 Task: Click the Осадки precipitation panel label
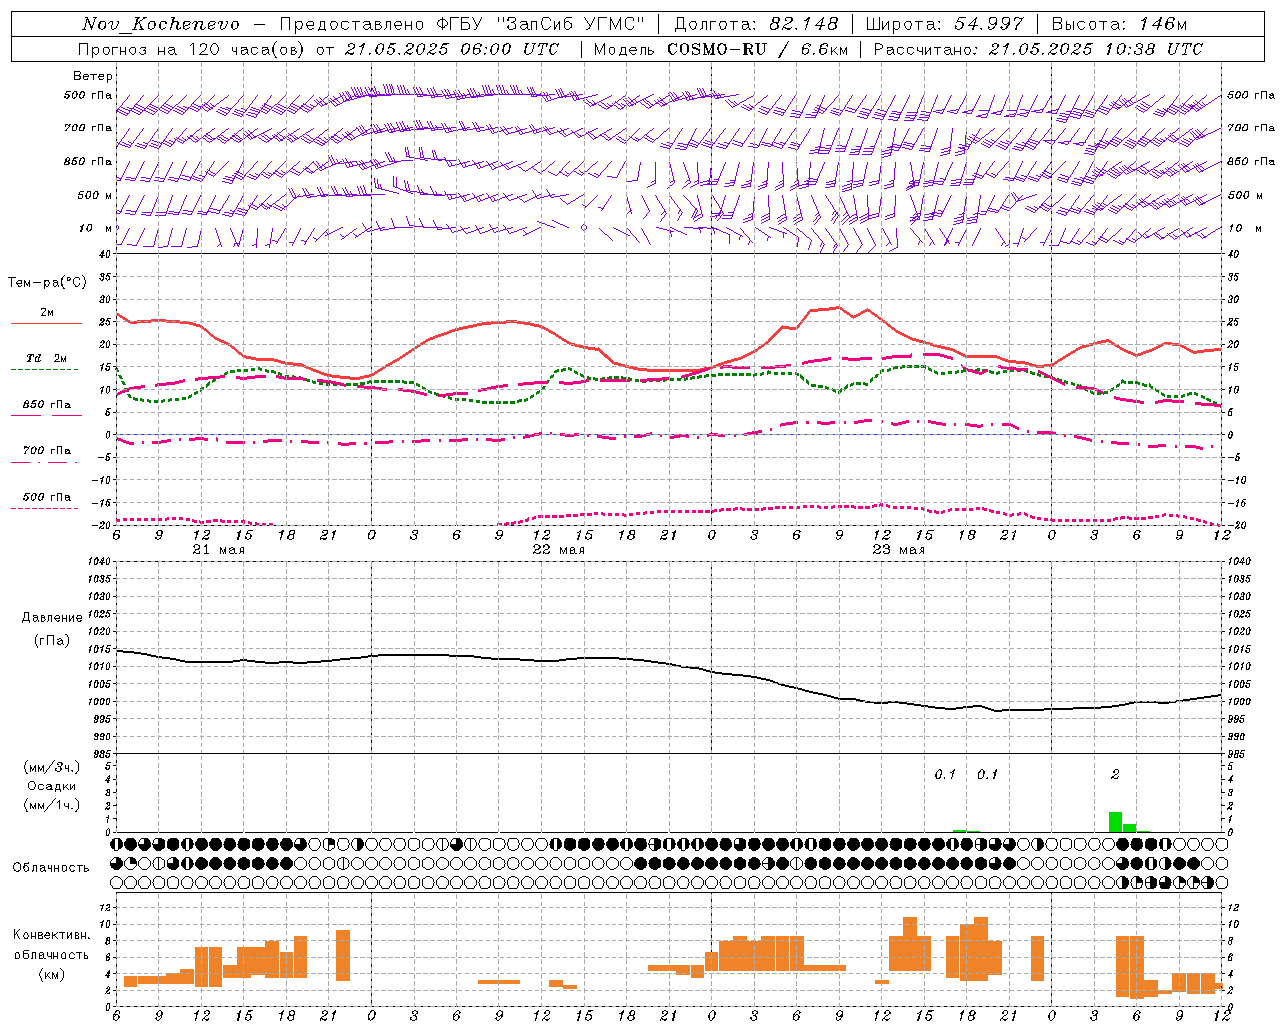coord(52,786)
